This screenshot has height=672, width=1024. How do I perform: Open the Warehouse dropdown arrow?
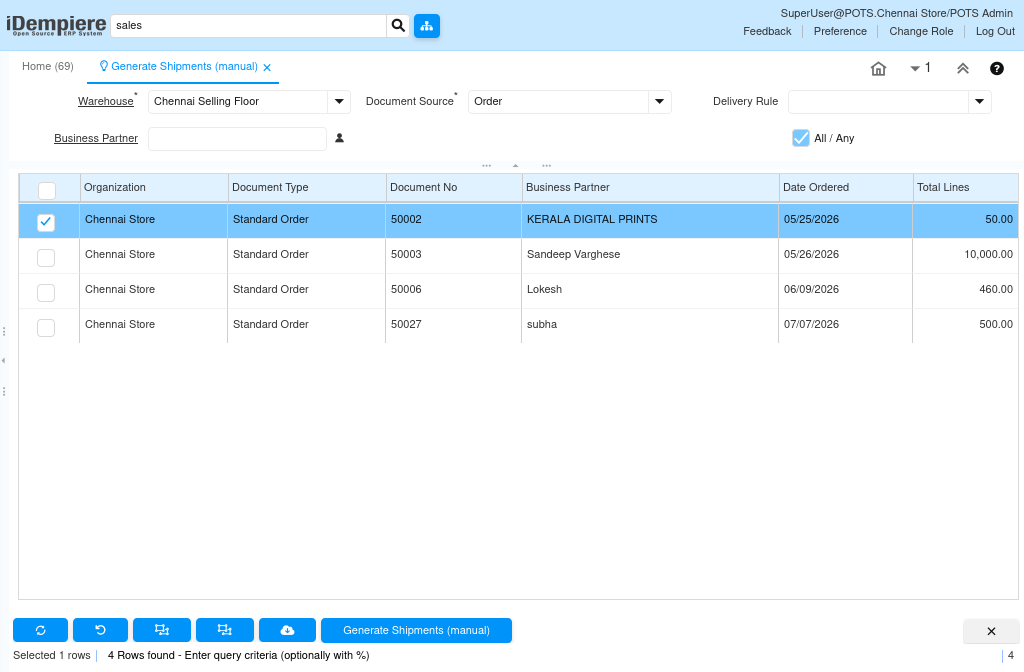pos(339,102)
